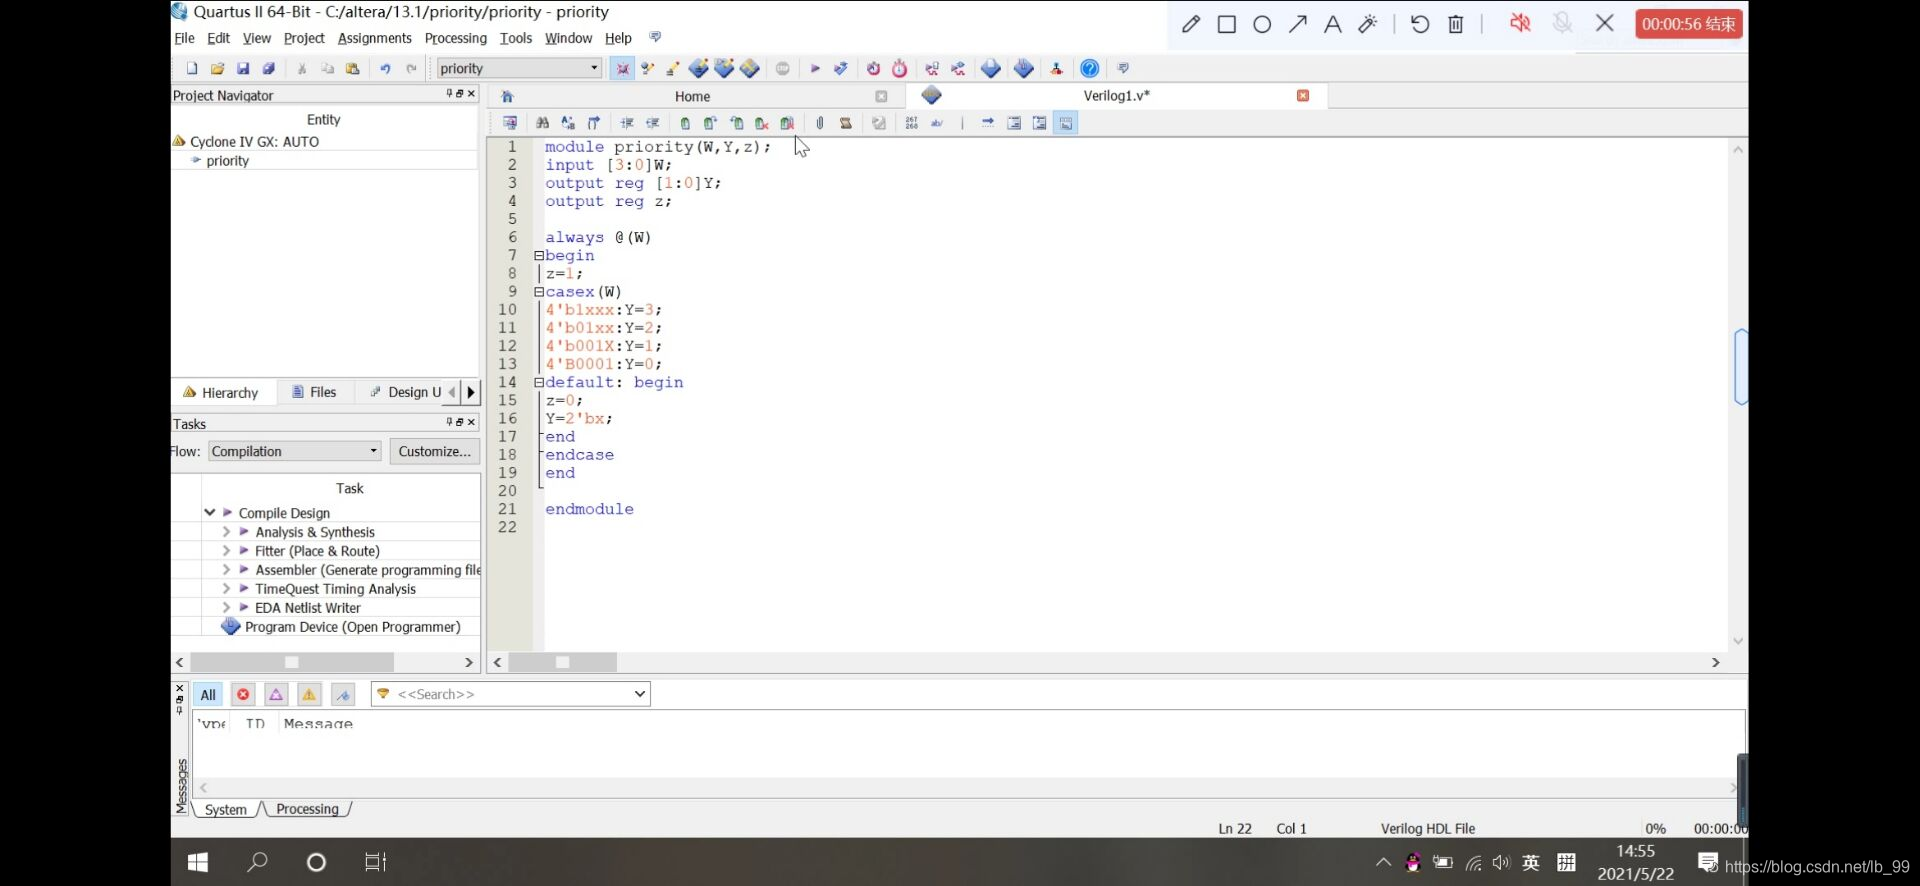Click the Home tab house icon
Viewport: 1920px width, 886px height.
point(507,96)
